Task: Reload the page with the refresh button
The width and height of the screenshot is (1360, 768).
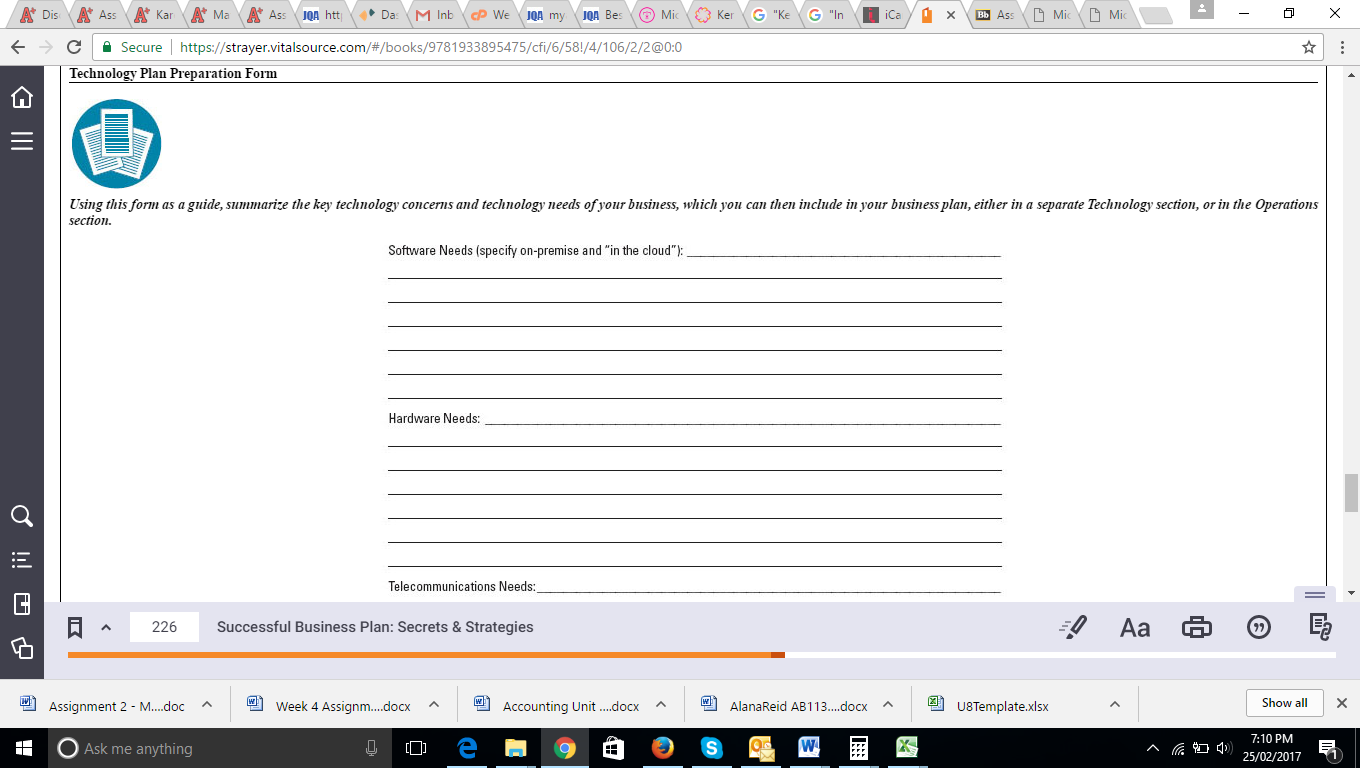Action: click(73, 47)
